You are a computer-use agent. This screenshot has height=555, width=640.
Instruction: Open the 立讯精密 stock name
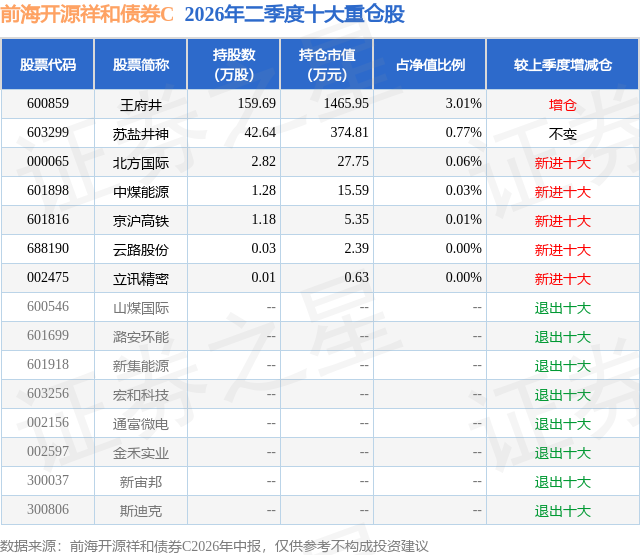(141, 279)
